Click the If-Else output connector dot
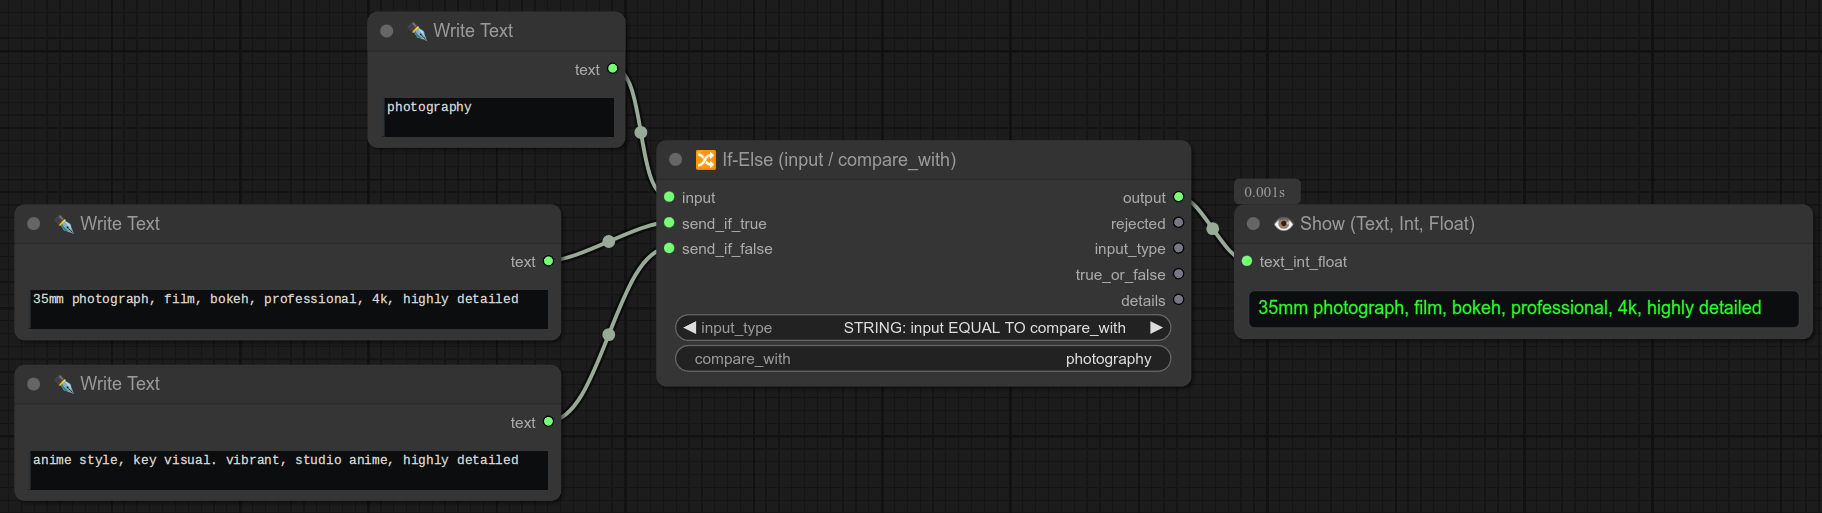 (x=1178, y=197)
